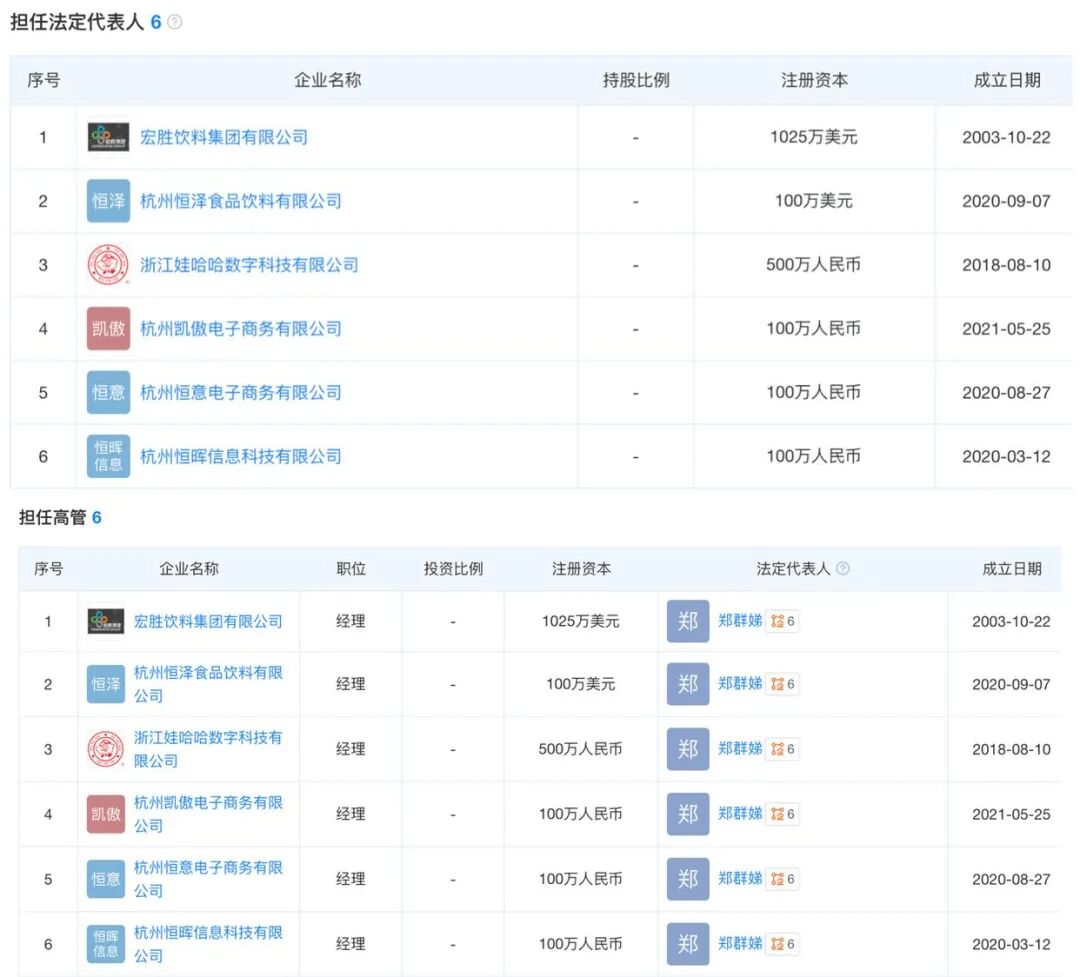Click the 郑 avatar in the 浙江娃哈哈数字科技 executive row
1080x977 pixels.
(x=688, y=749)
